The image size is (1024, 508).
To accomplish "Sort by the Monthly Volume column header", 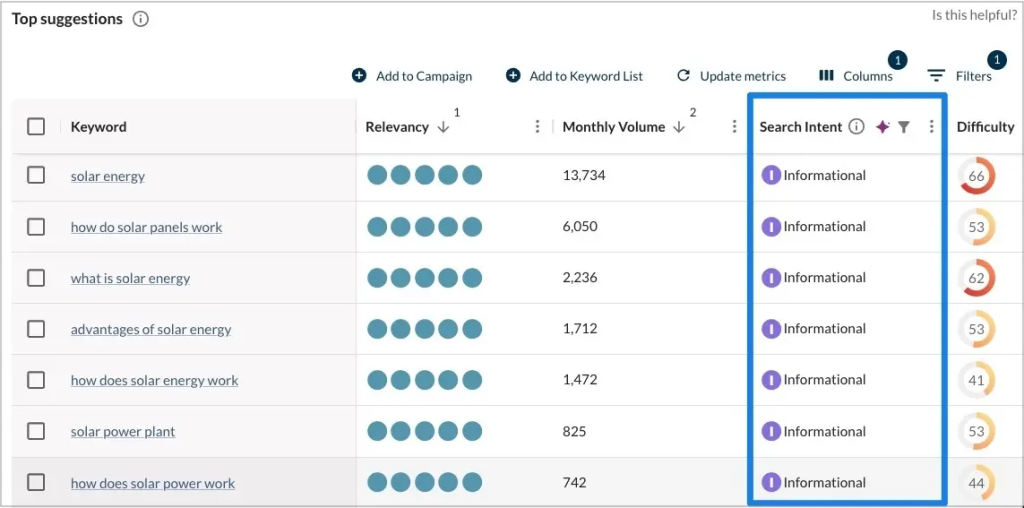I will pos(613,127).
